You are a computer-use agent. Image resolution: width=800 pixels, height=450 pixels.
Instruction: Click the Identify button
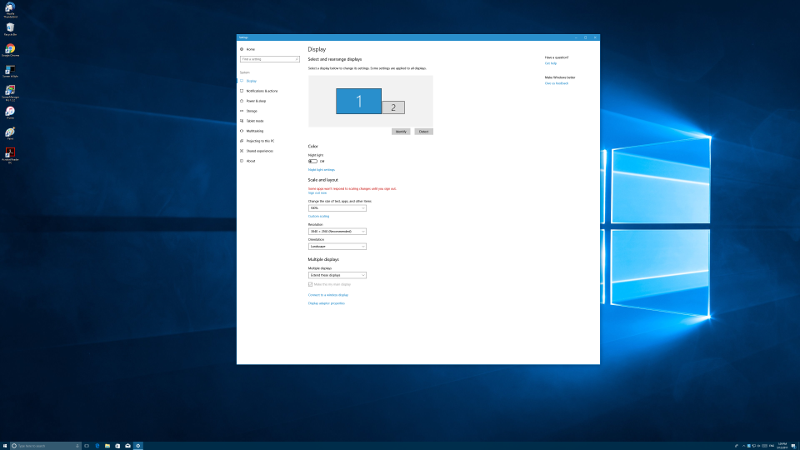[401, 132]
